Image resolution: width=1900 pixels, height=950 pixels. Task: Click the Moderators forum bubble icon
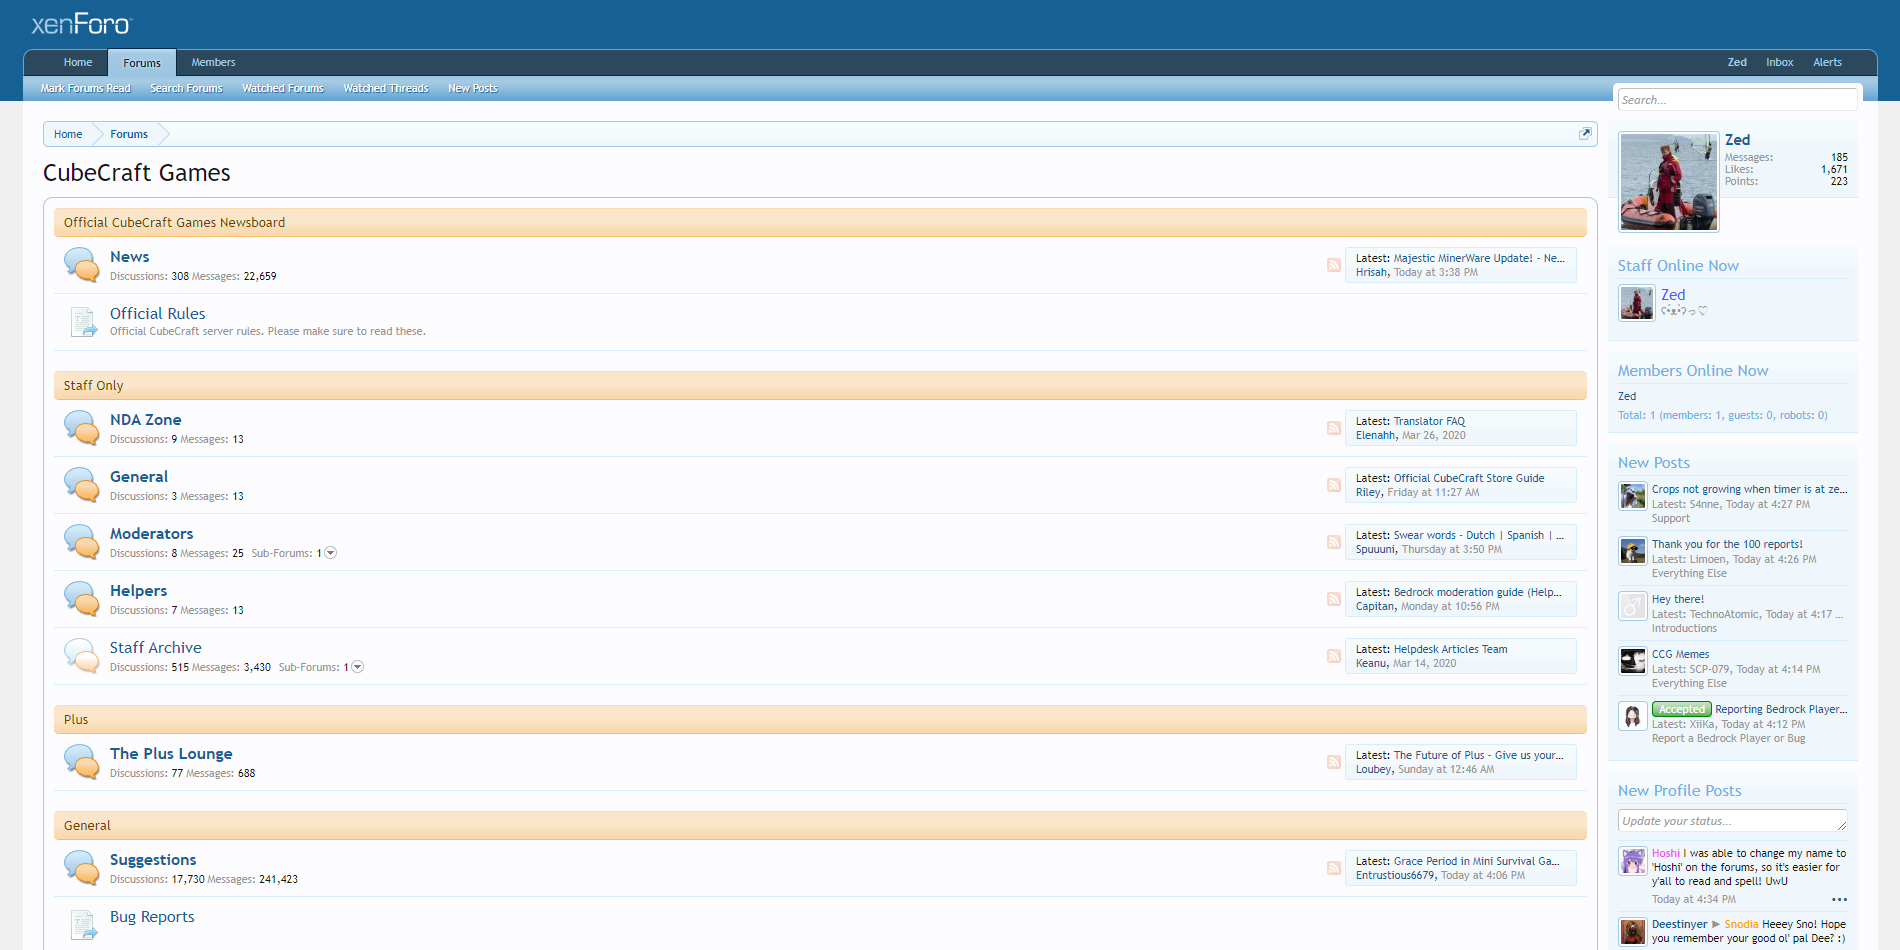click(x=82, y=542)
